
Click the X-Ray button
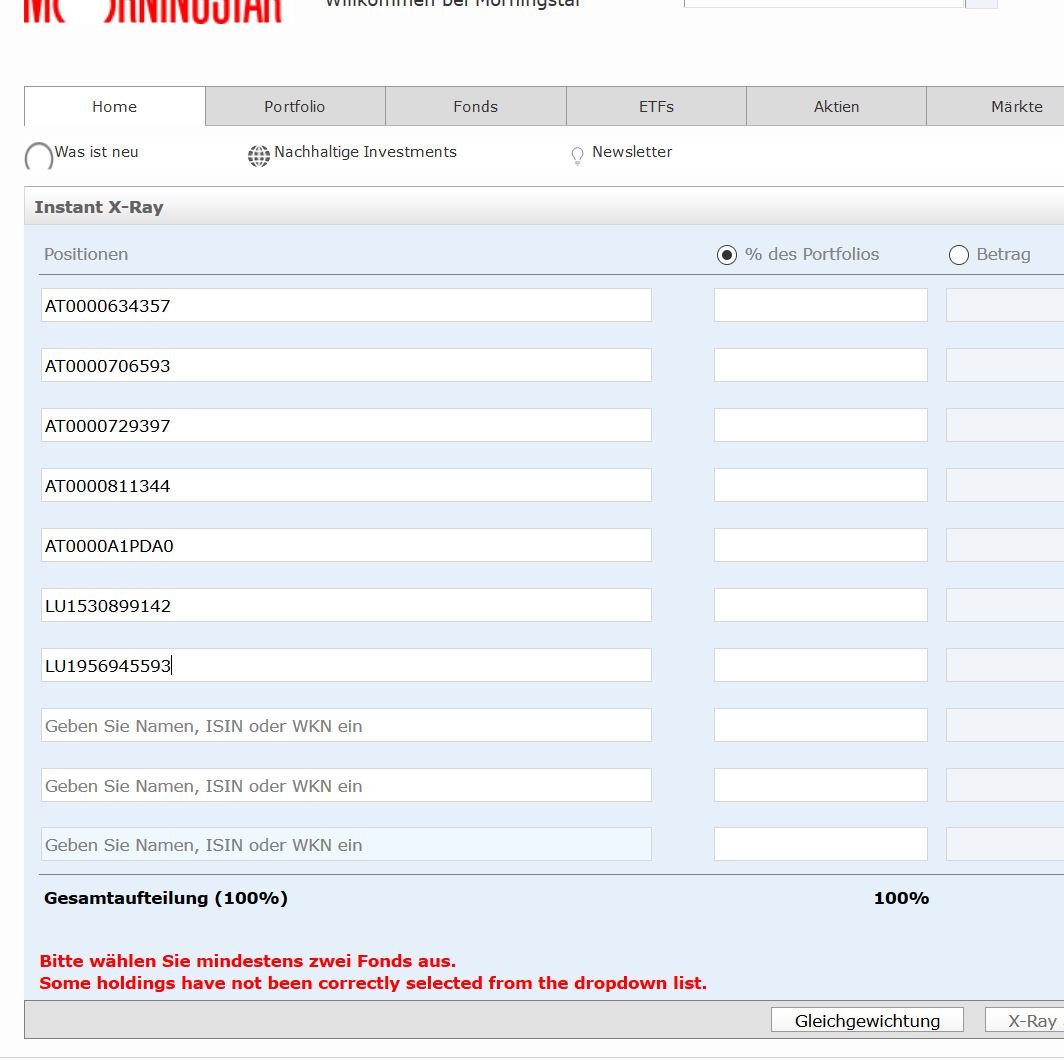tap(1025, 1020)
